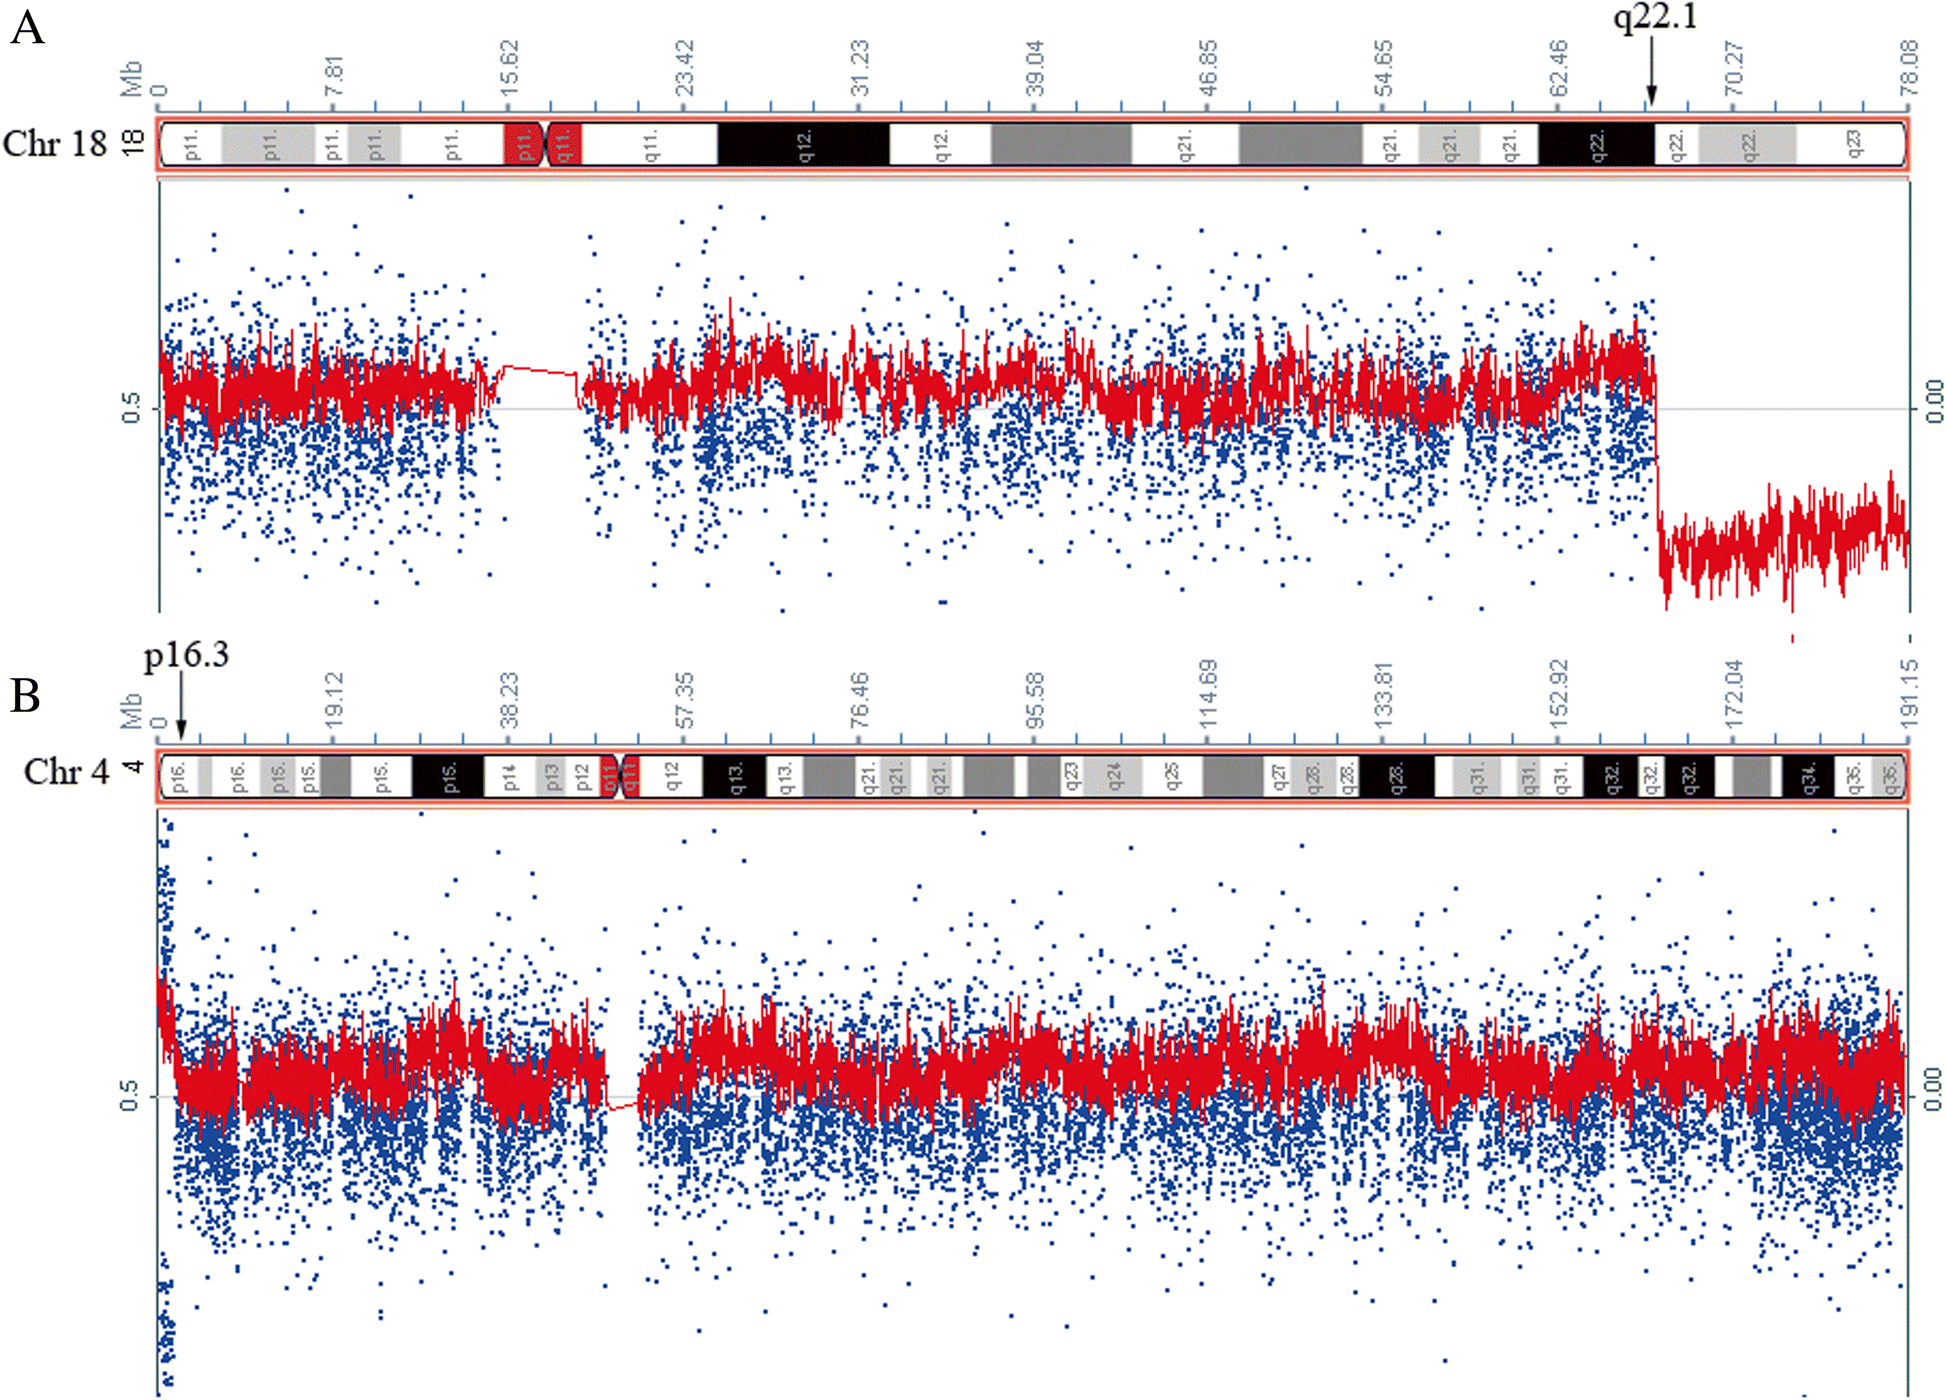Screen dimensions: 1946x1400
Task: Click the 39.04 Mb tick label
Action: point(1034,68)
